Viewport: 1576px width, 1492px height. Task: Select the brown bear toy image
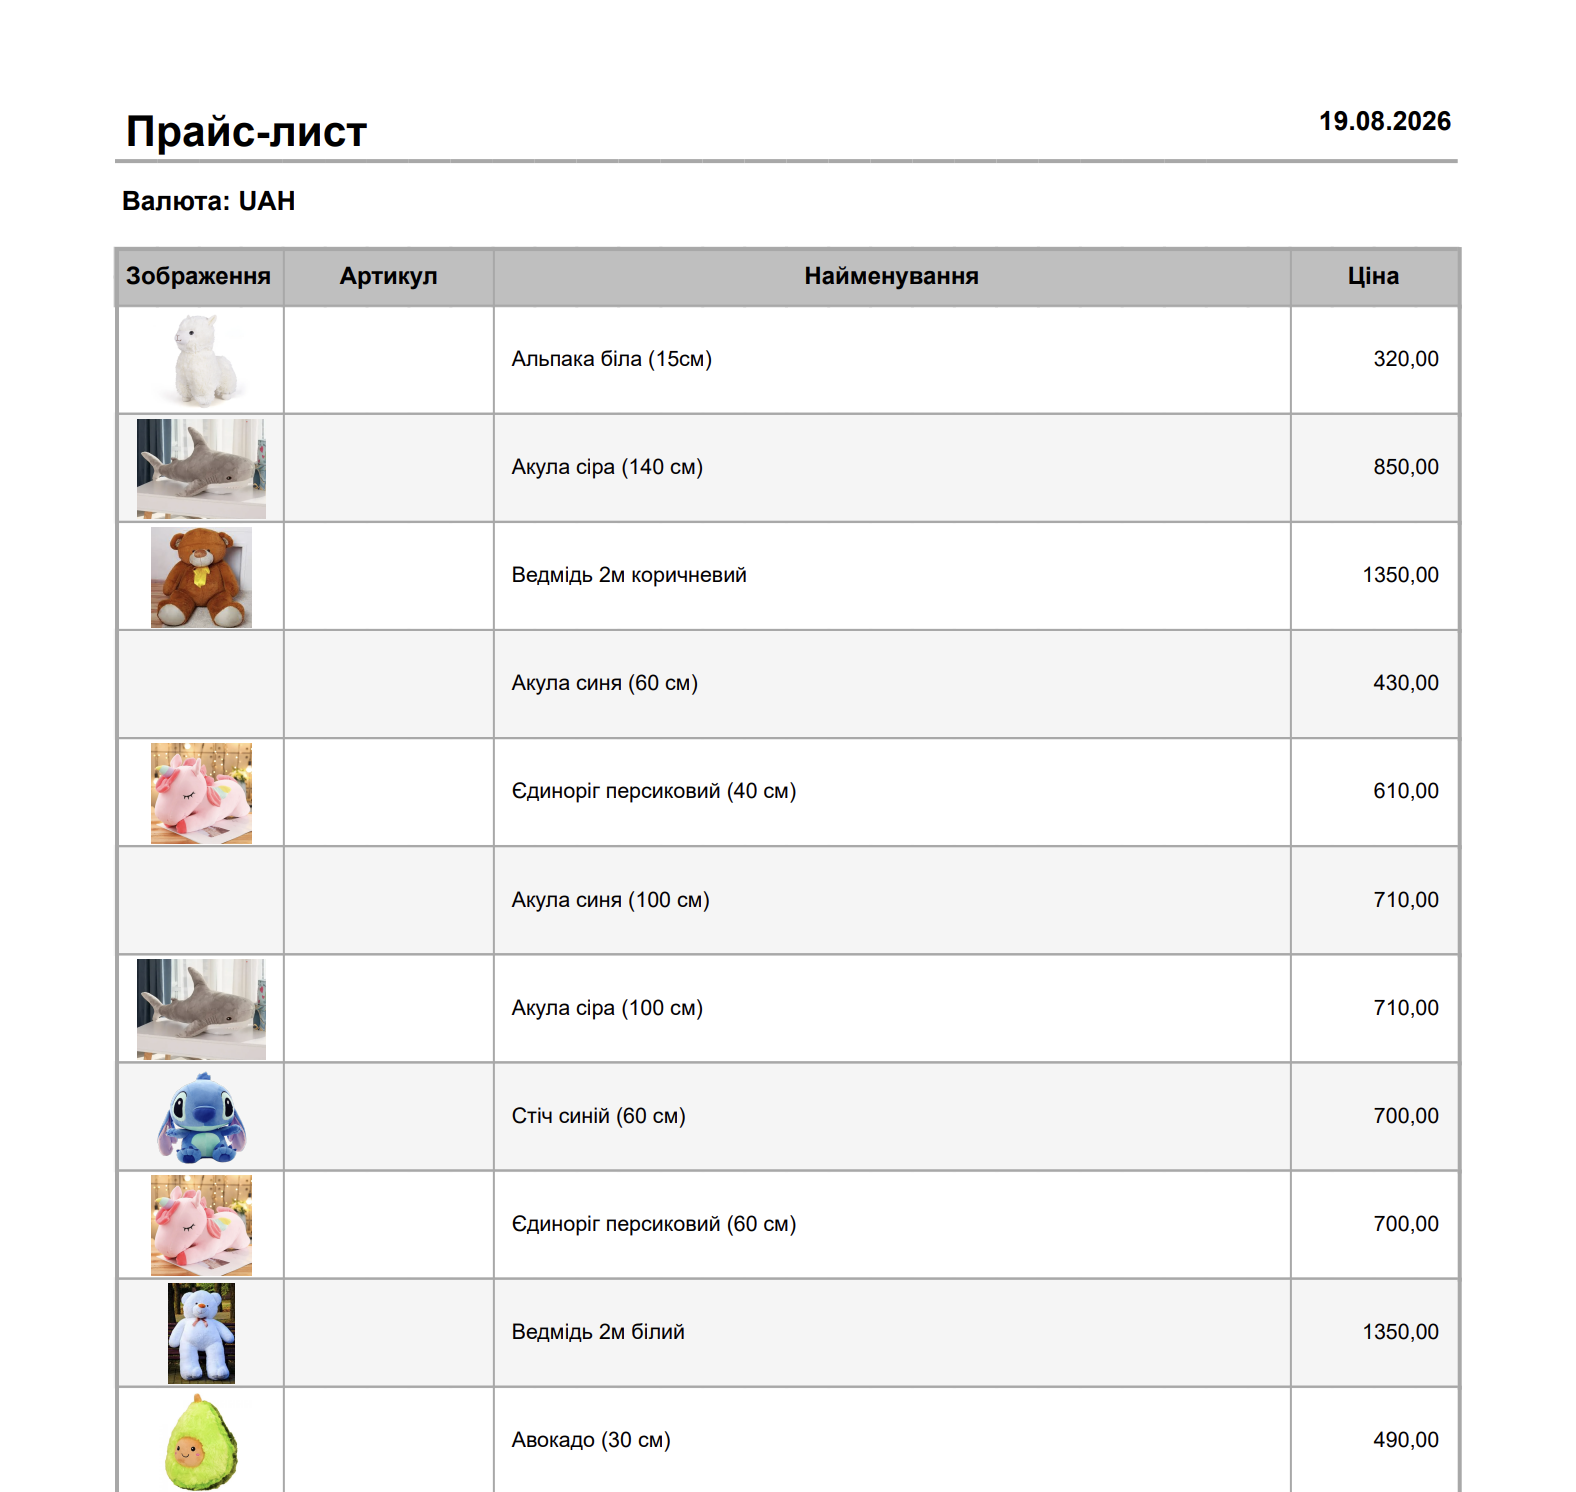[201, 577]
